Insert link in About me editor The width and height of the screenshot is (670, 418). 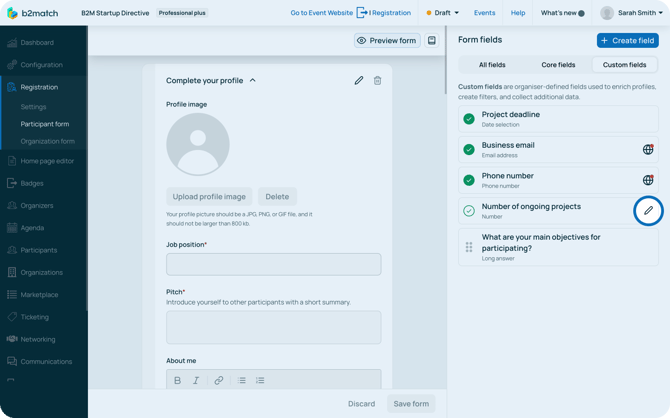(x=219, y=380)
